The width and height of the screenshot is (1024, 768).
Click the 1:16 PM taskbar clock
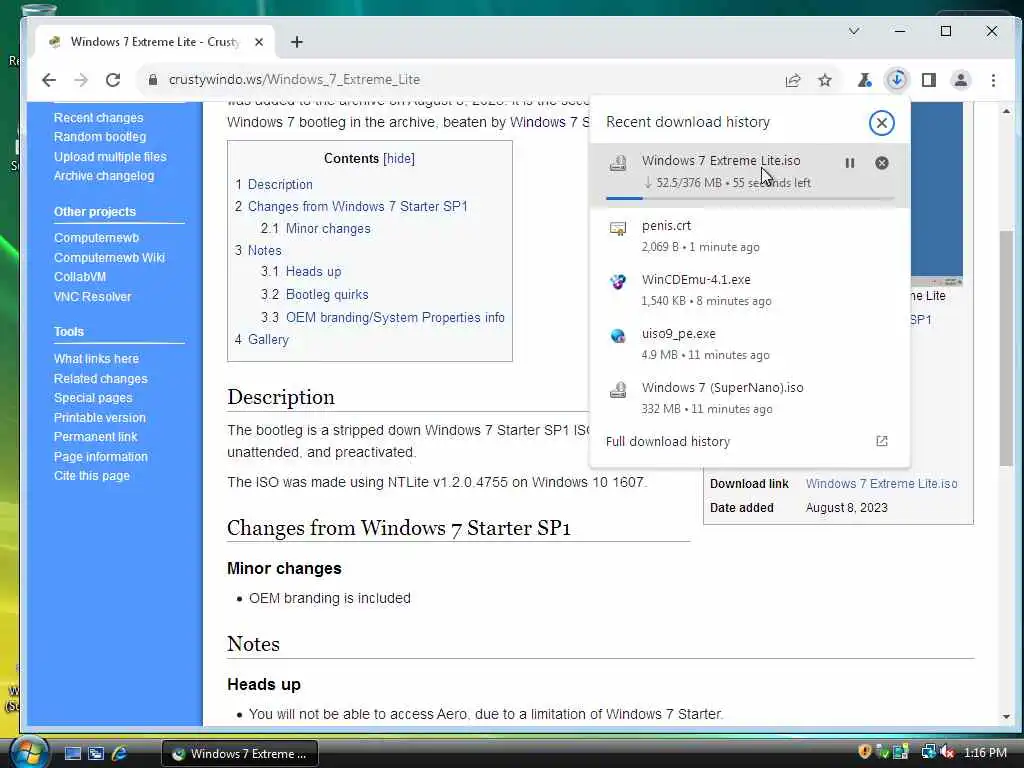click(985, 753)
